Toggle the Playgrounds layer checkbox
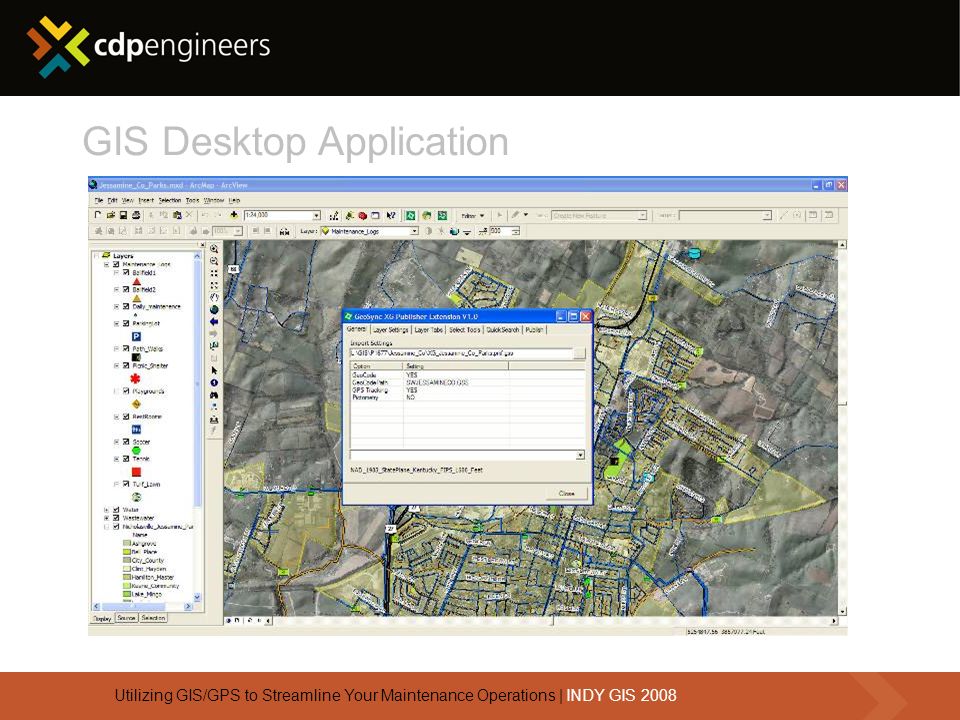The image size is (960, 720). pos(126,391)
